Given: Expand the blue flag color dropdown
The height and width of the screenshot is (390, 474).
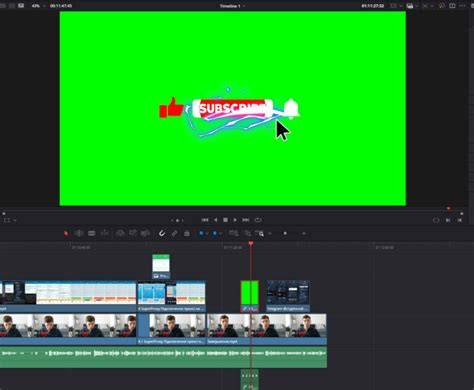Looking at the screenshot, I should 207,234.
